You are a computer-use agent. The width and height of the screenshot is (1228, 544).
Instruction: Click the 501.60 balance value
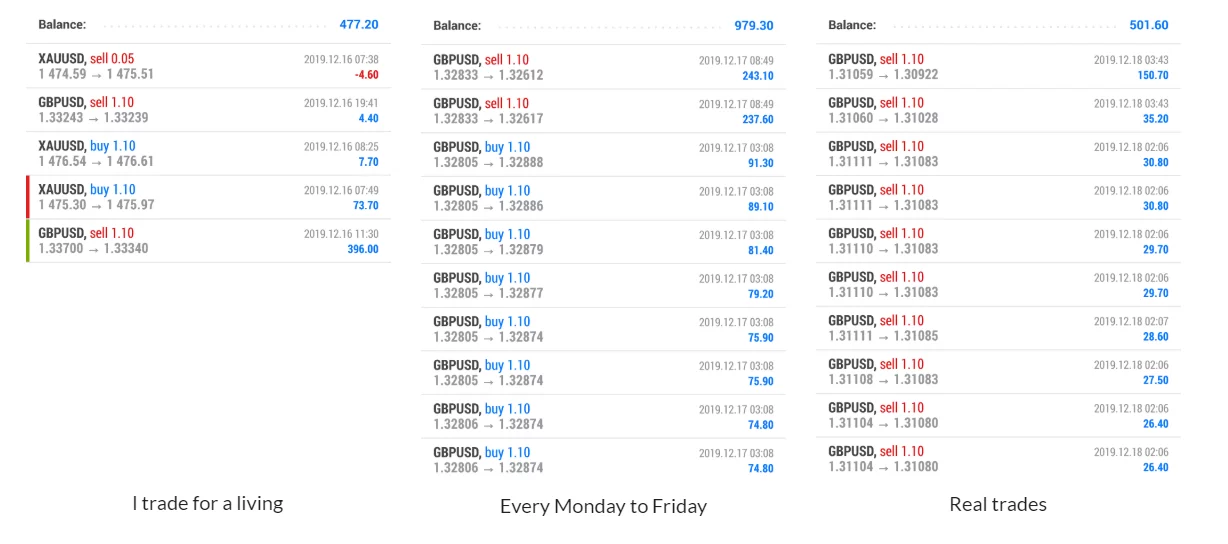[x=1148, y=25]
